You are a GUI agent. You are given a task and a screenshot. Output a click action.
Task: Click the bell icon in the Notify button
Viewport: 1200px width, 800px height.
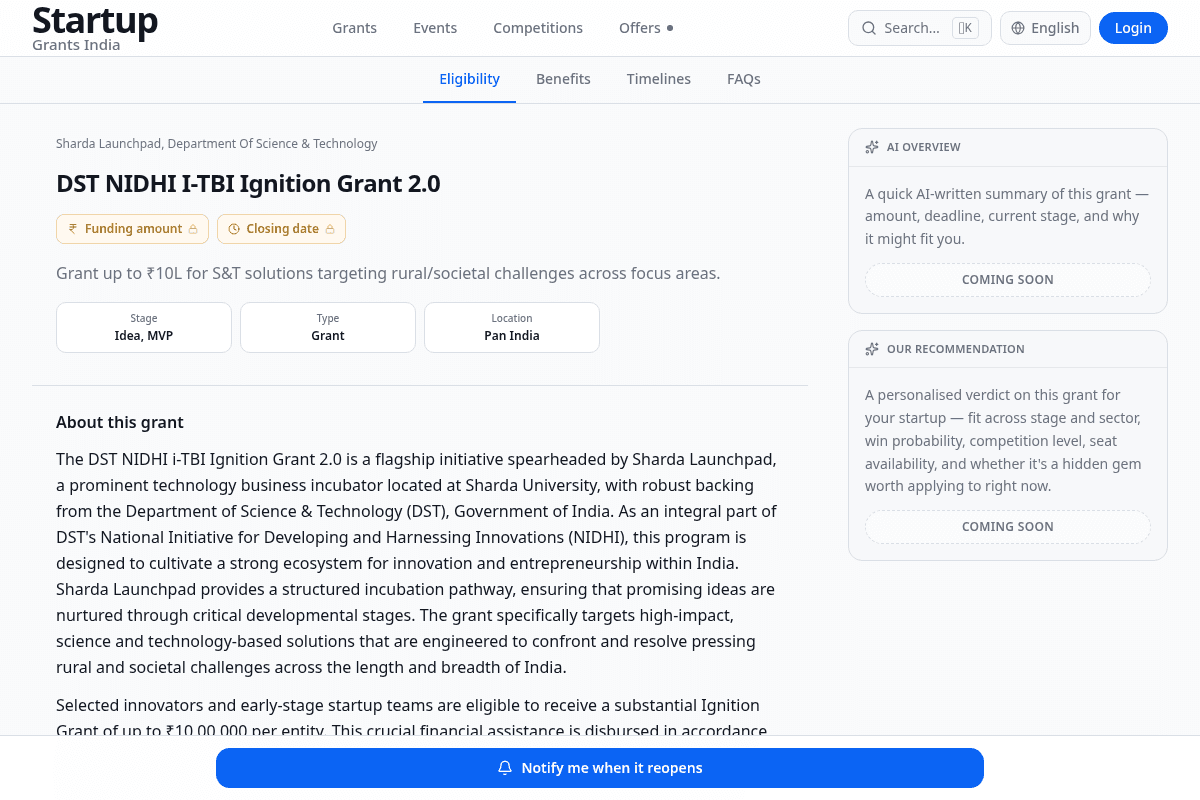[x=505, y=768]
